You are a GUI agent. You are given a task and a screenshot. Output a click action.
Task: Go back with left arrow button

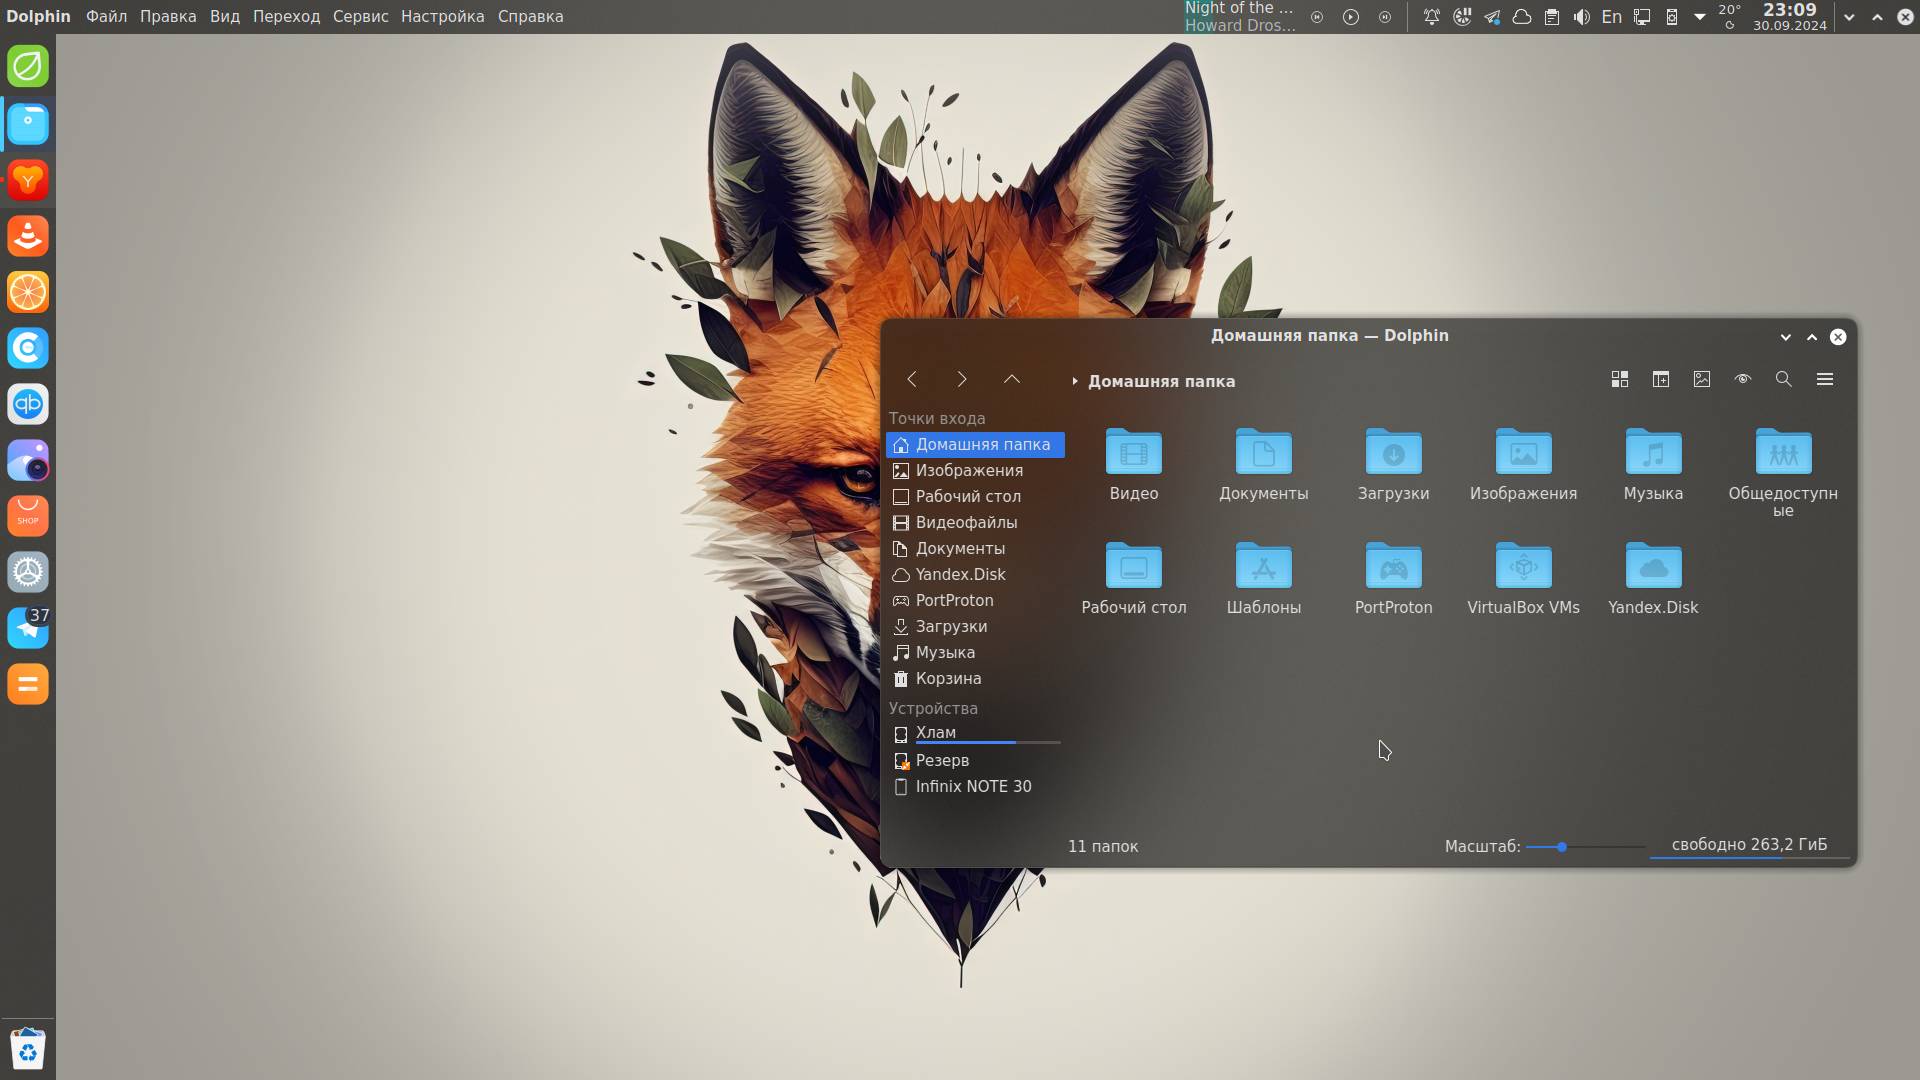(x=911, y=379)
